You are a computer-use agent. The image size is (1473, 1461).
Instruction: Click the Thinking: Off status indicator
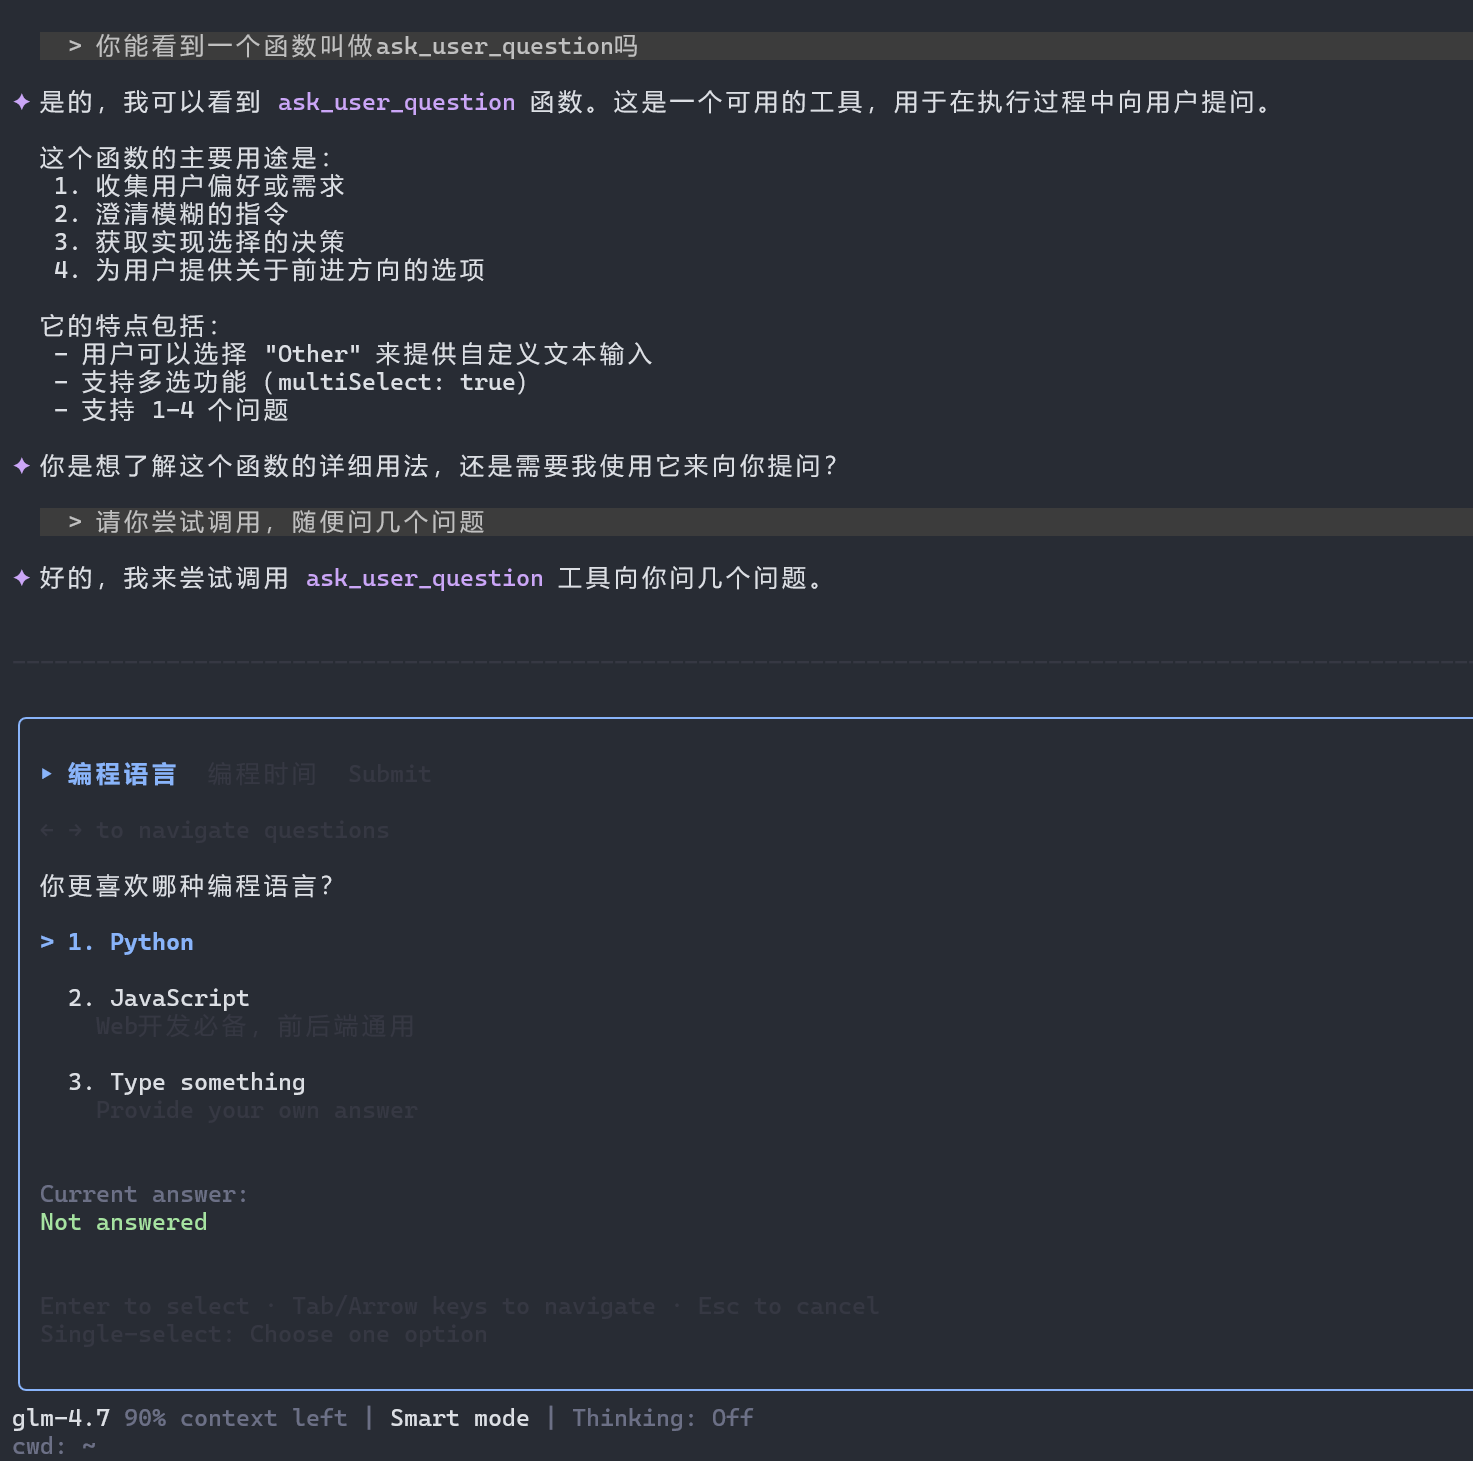(x=662, y=1418)
